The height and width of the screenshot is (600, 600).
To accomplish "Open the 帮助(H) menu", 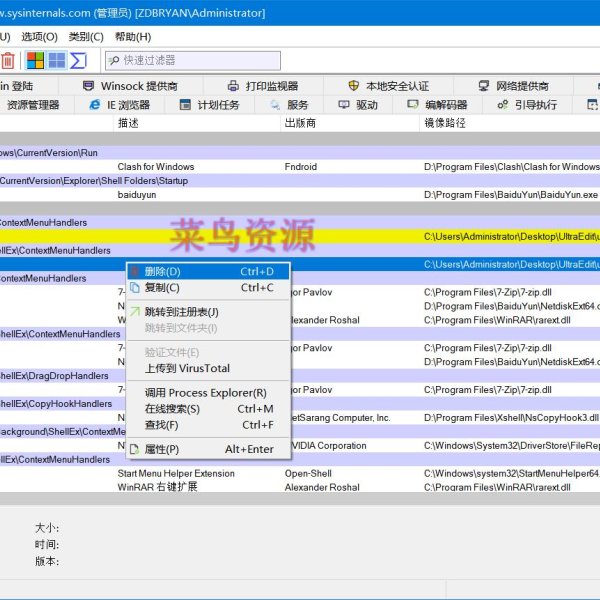I will 133,37.
